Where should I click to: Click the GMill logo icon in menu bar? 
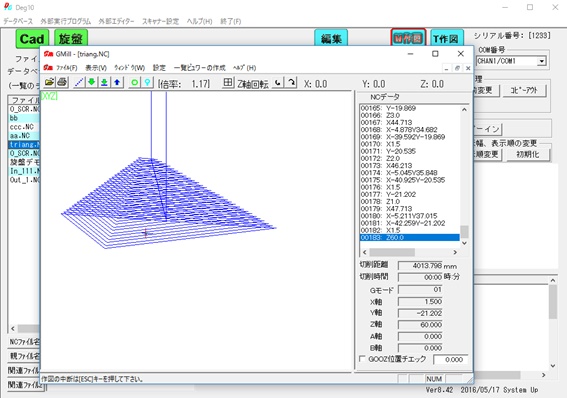coord(48,68)
